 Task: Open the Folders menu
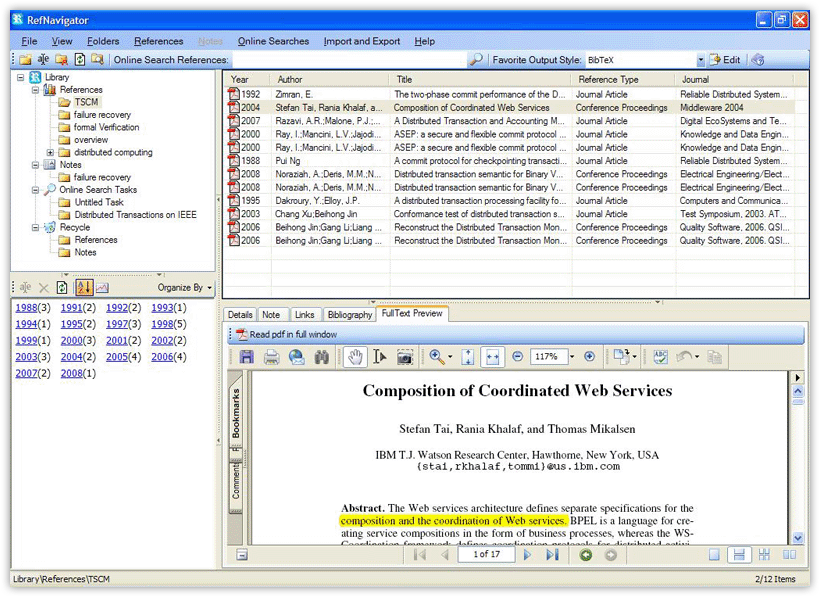(103, 41)
